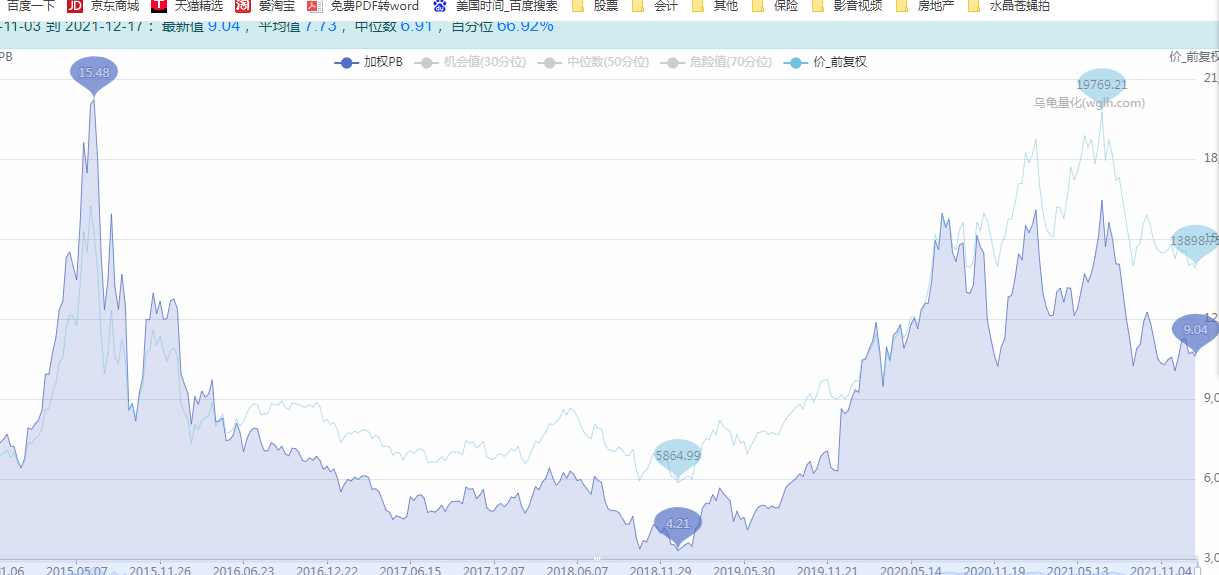Click the 2020.05.14 date axis label
This screenshot has height=575, width=1219.
pos(911,569)
